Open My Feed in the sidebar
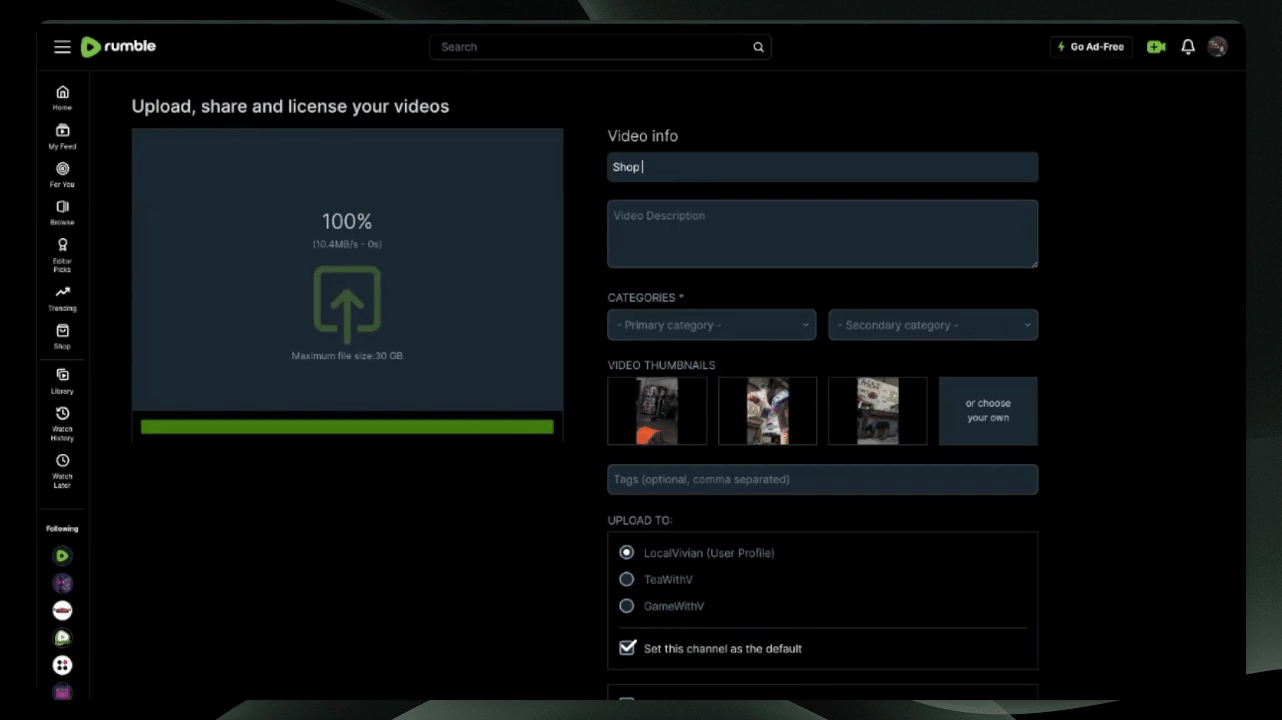The height and width of the screenshot is (720, 1282). tap(62, 136)
